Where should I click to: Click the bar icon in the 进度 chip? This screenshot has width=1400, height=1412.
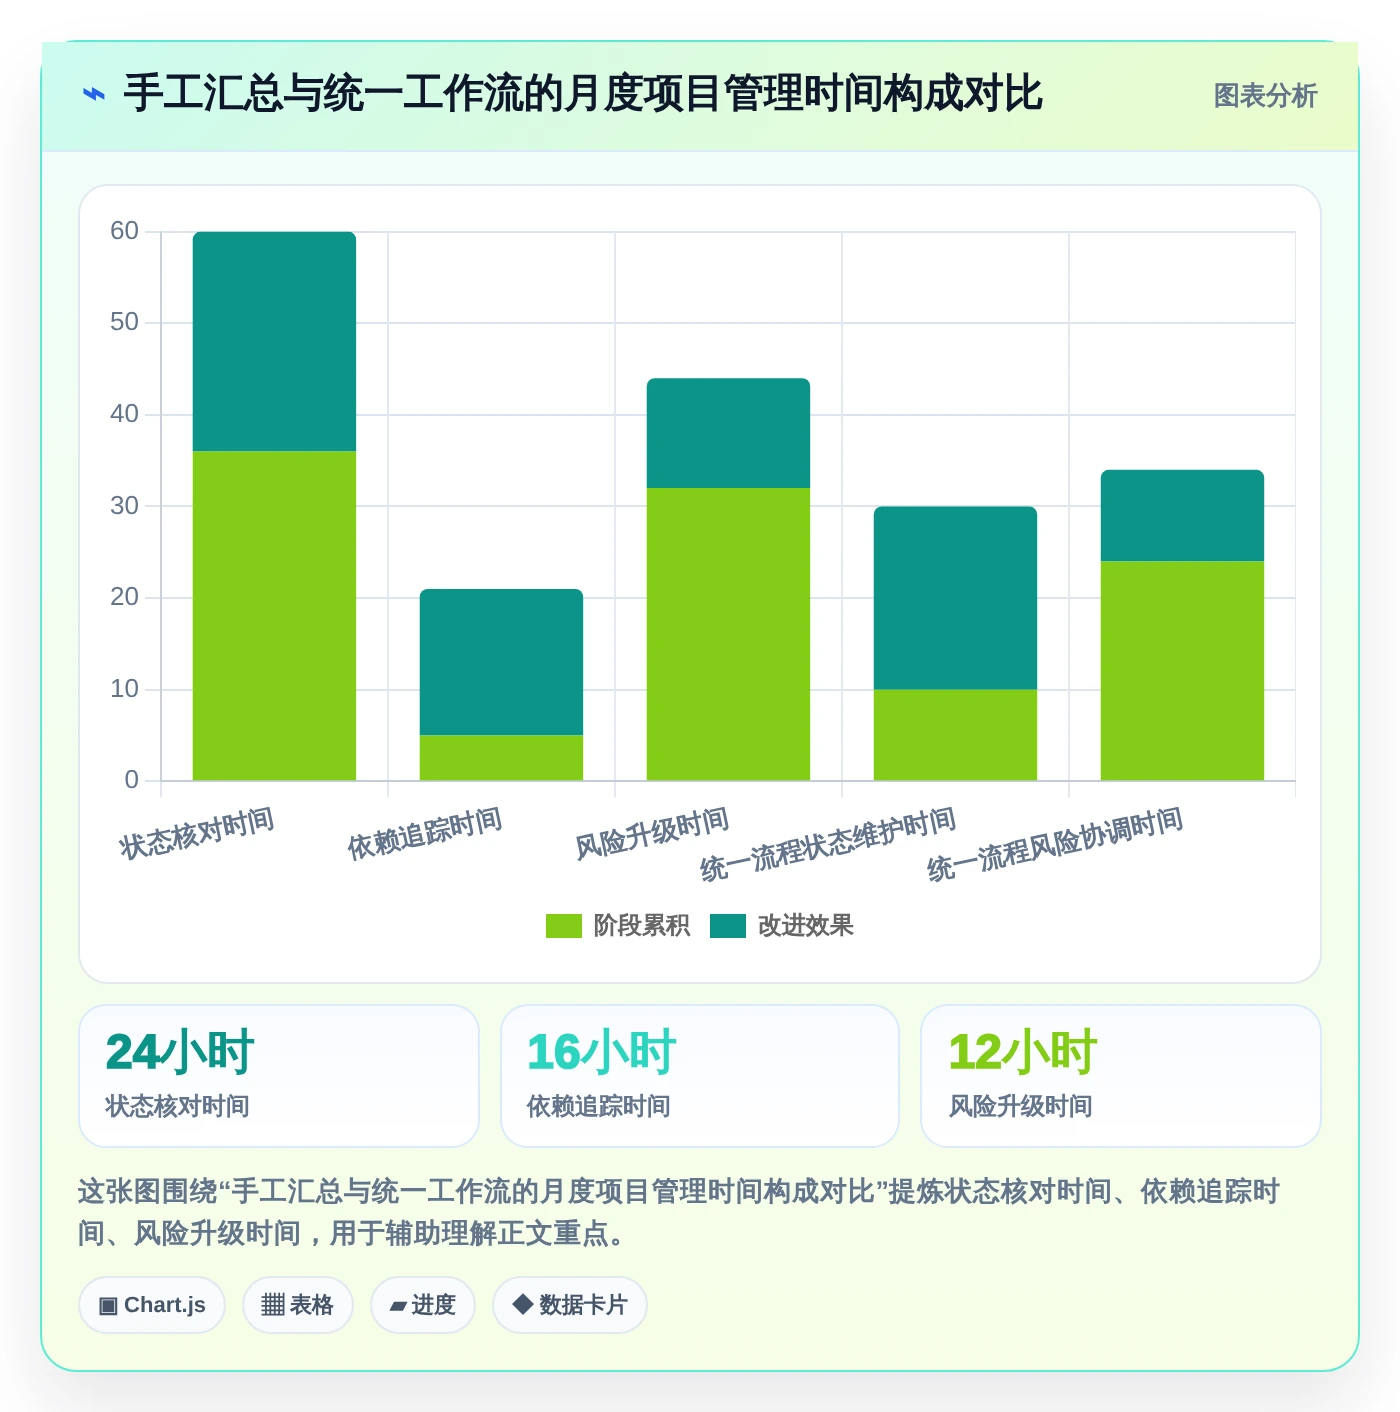[x=398, y=1306]
